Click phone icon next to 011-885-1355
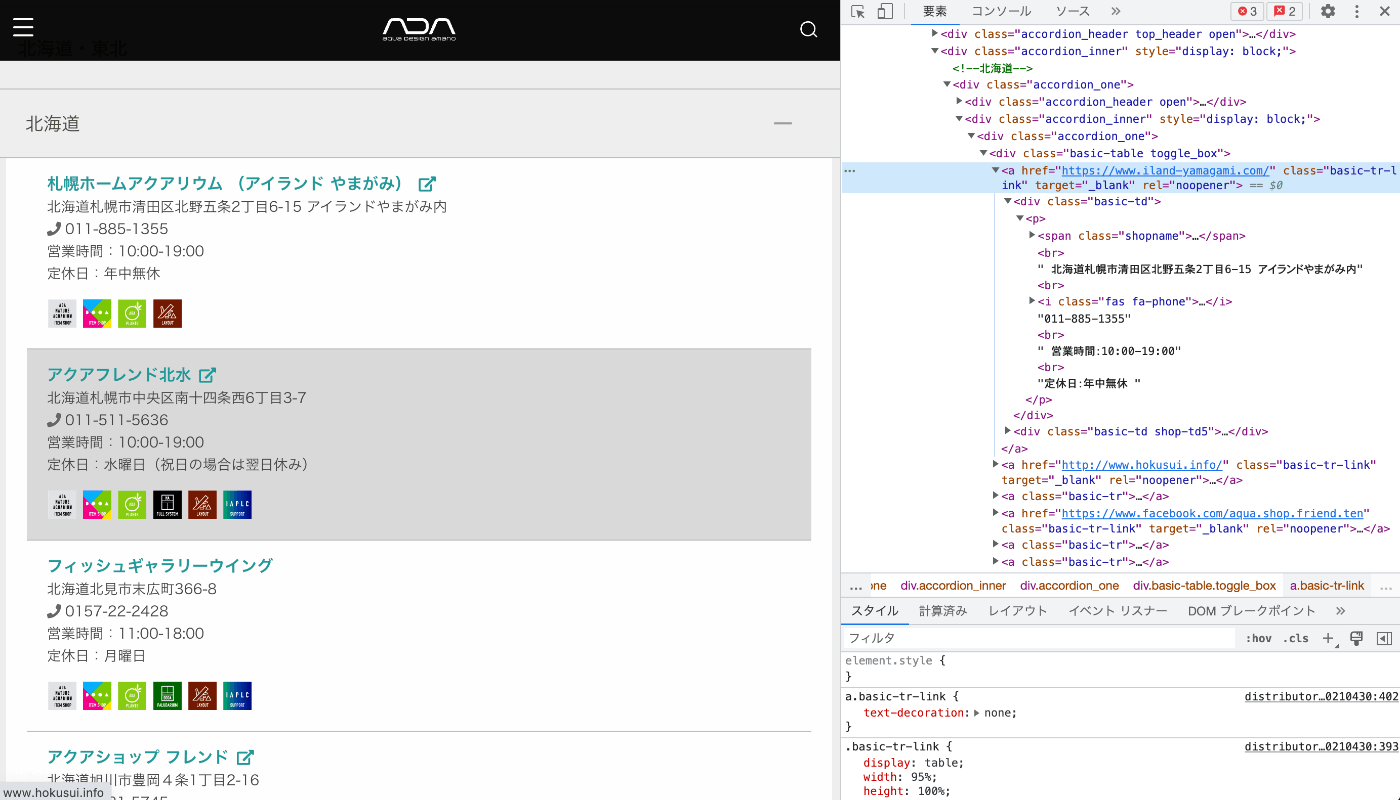 click(54, 229)
